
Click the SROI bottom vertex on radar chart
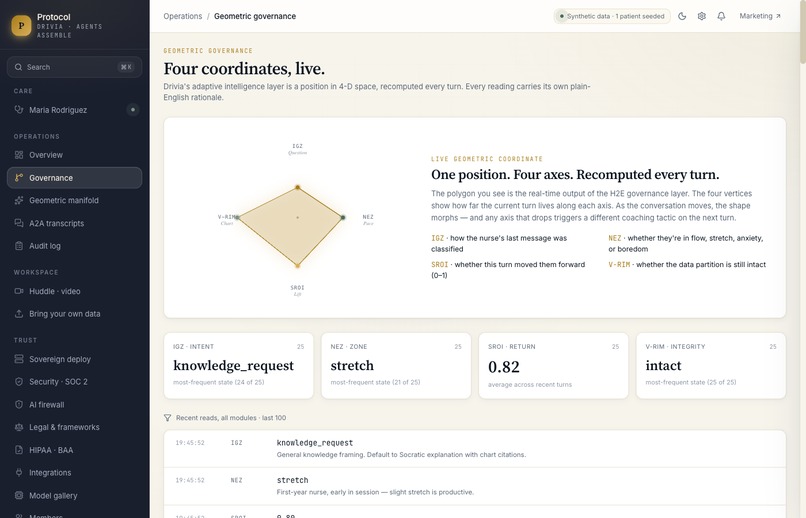tap(297, 266)
